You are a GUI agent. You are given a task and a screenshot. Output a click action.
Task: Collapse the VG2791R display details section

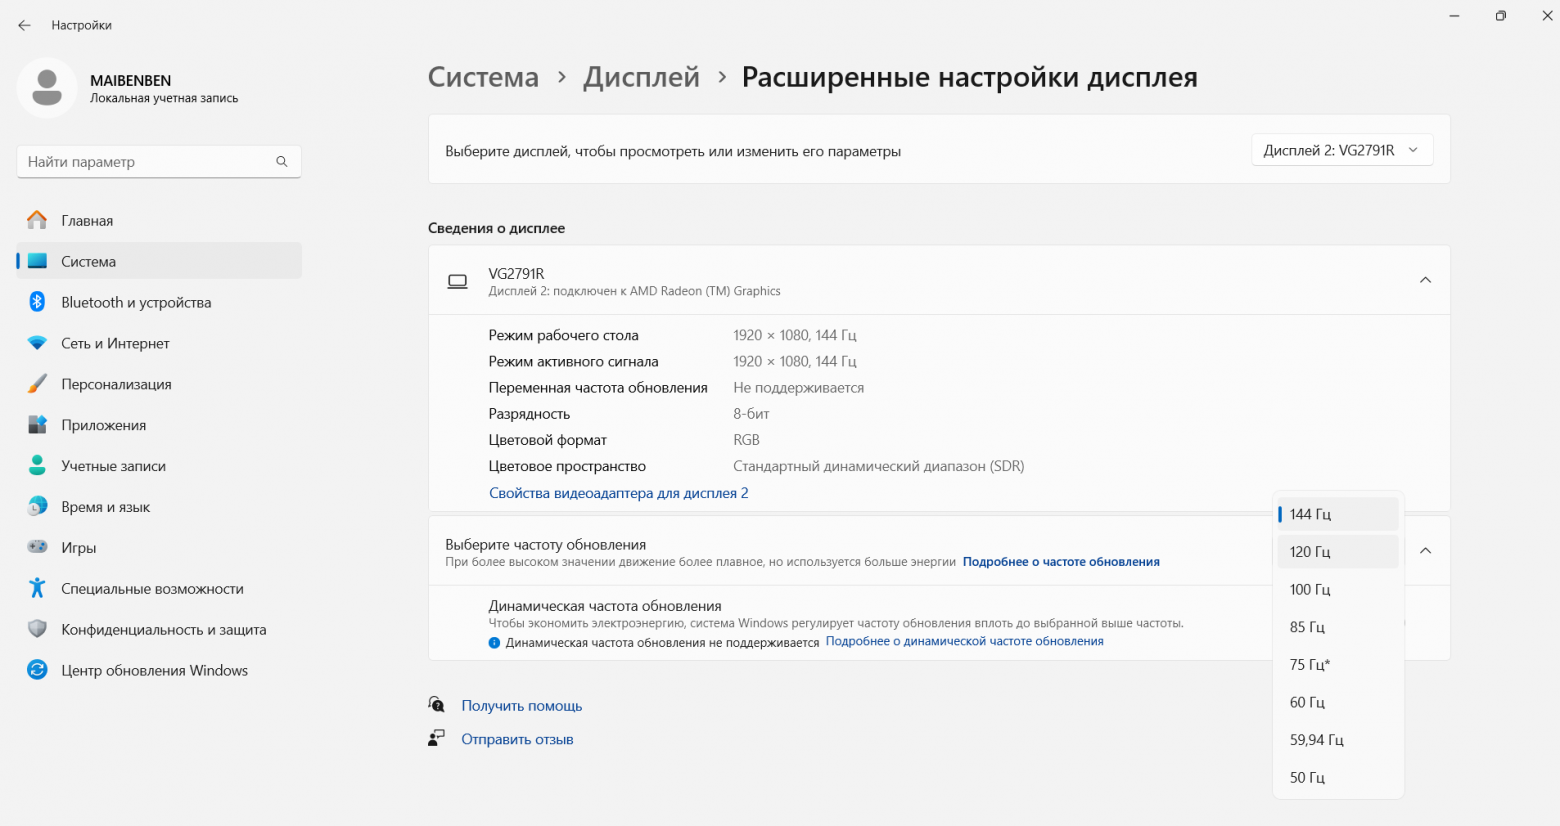(x=1425, y=280)
